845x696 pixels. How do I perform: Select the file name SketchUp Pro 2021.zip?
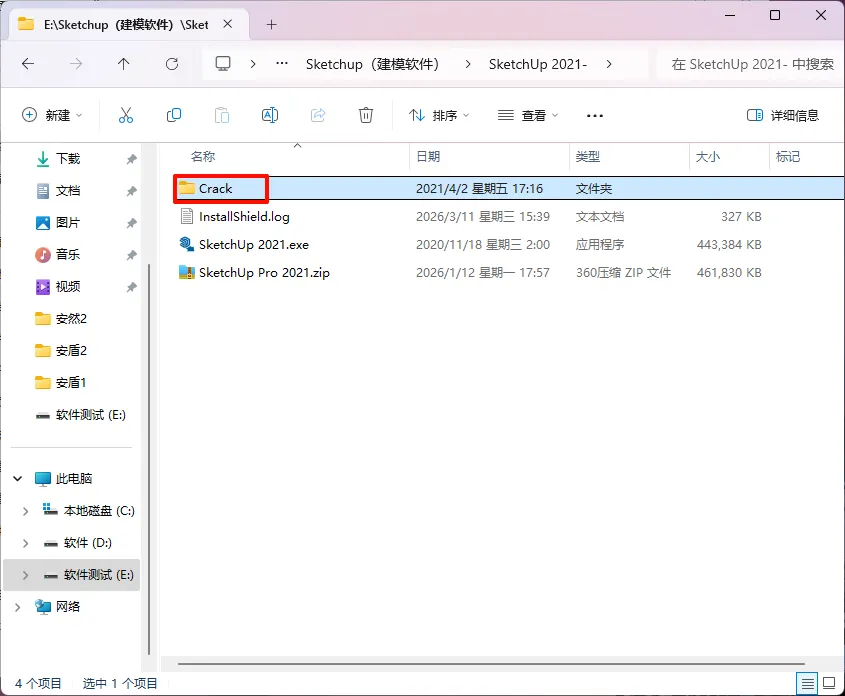click(264, 272)
